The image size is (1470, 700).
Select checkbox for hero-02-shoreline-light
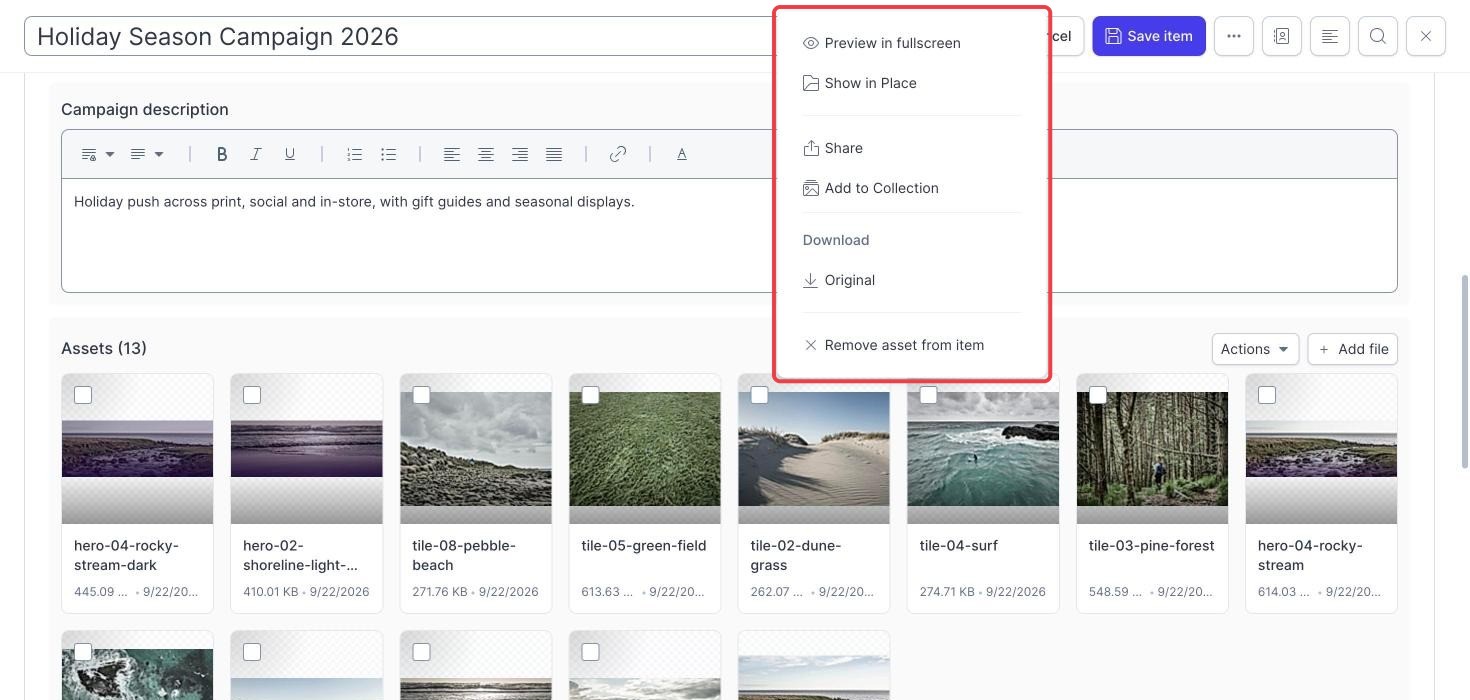pyautogui.click(x=252, y=395)
